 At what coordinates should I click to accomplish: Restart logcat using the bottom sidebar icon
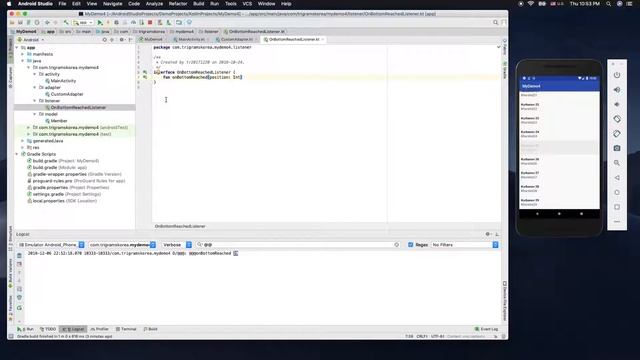coord(19,308)
